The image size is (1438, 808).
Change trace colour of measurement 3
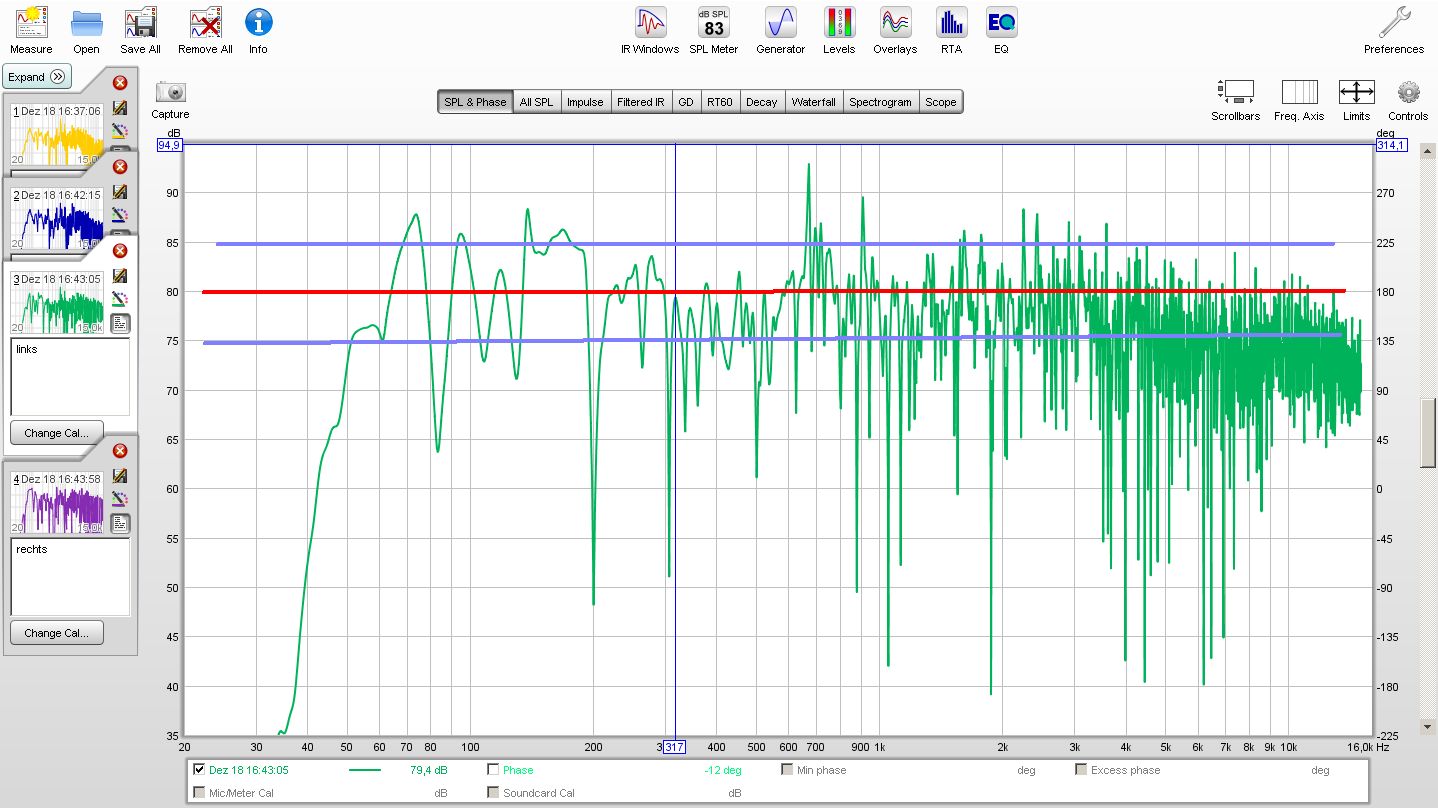tap(120, 299)
